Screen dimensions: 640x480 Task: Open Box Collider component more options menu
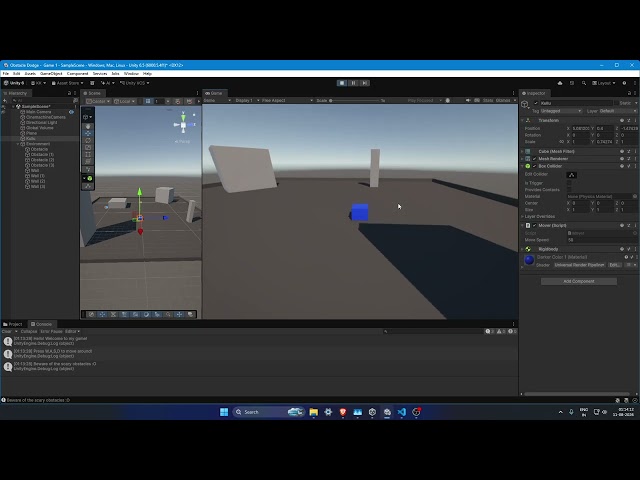pos(635,166)
